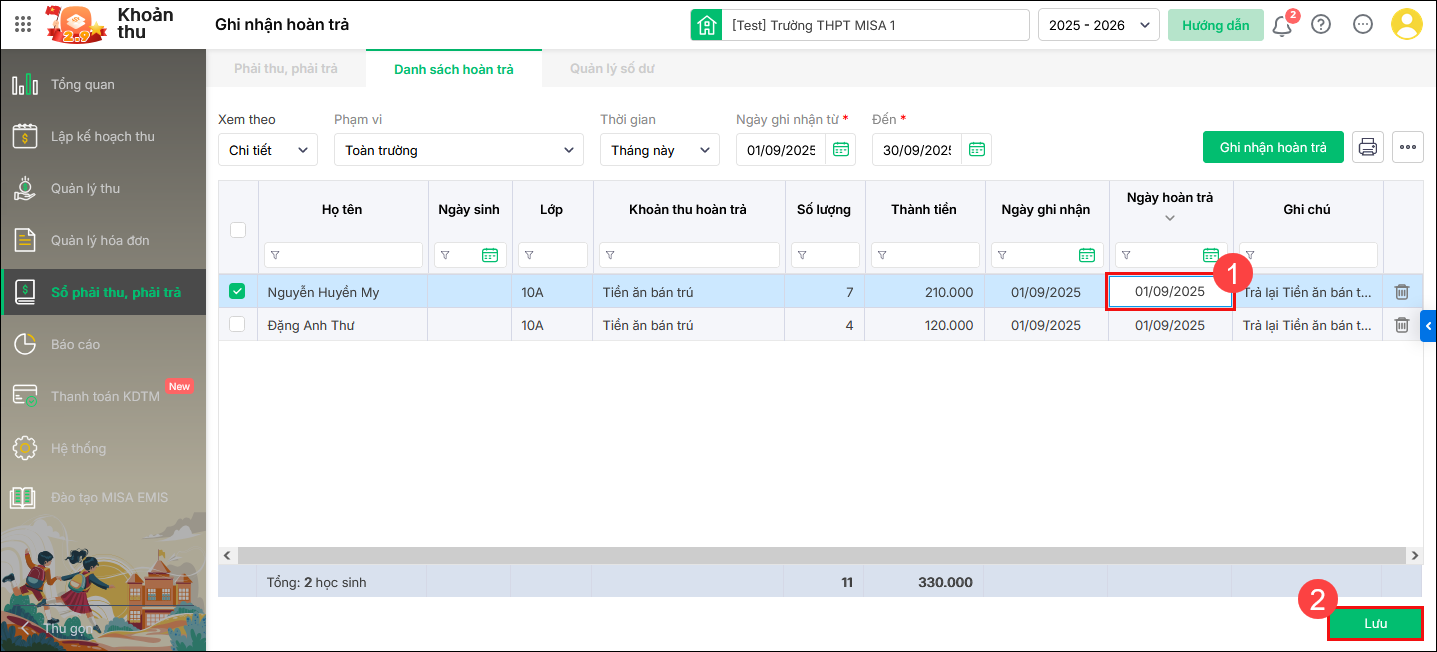This screenshot has width=1437, height=652.
Task: Click the filter icon under Lớp
Action: [529, 255]
